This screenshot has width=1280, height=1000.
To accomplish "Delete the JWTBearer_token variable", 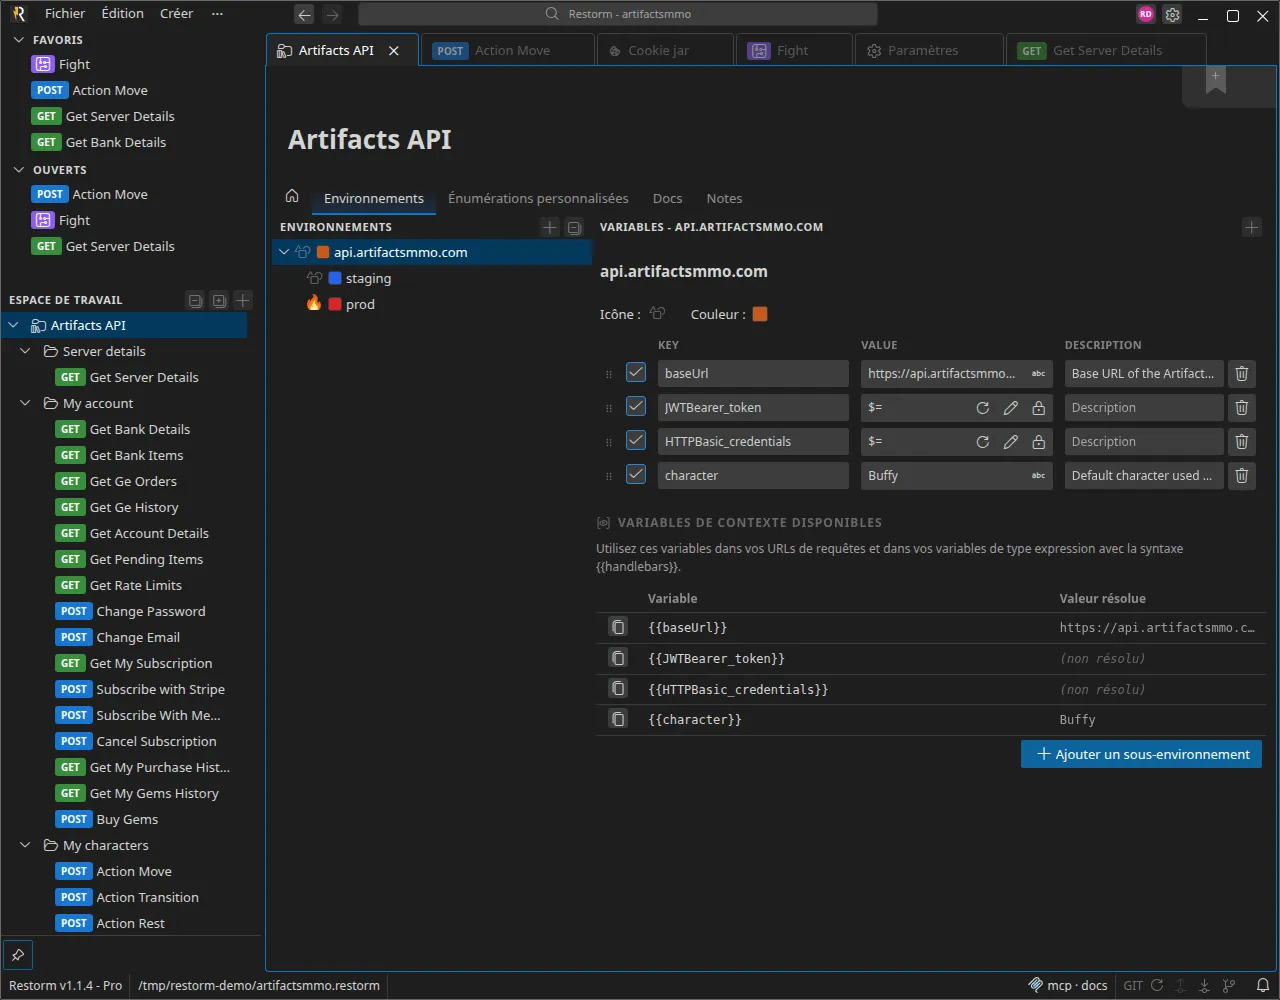I will pos(1241,408).
